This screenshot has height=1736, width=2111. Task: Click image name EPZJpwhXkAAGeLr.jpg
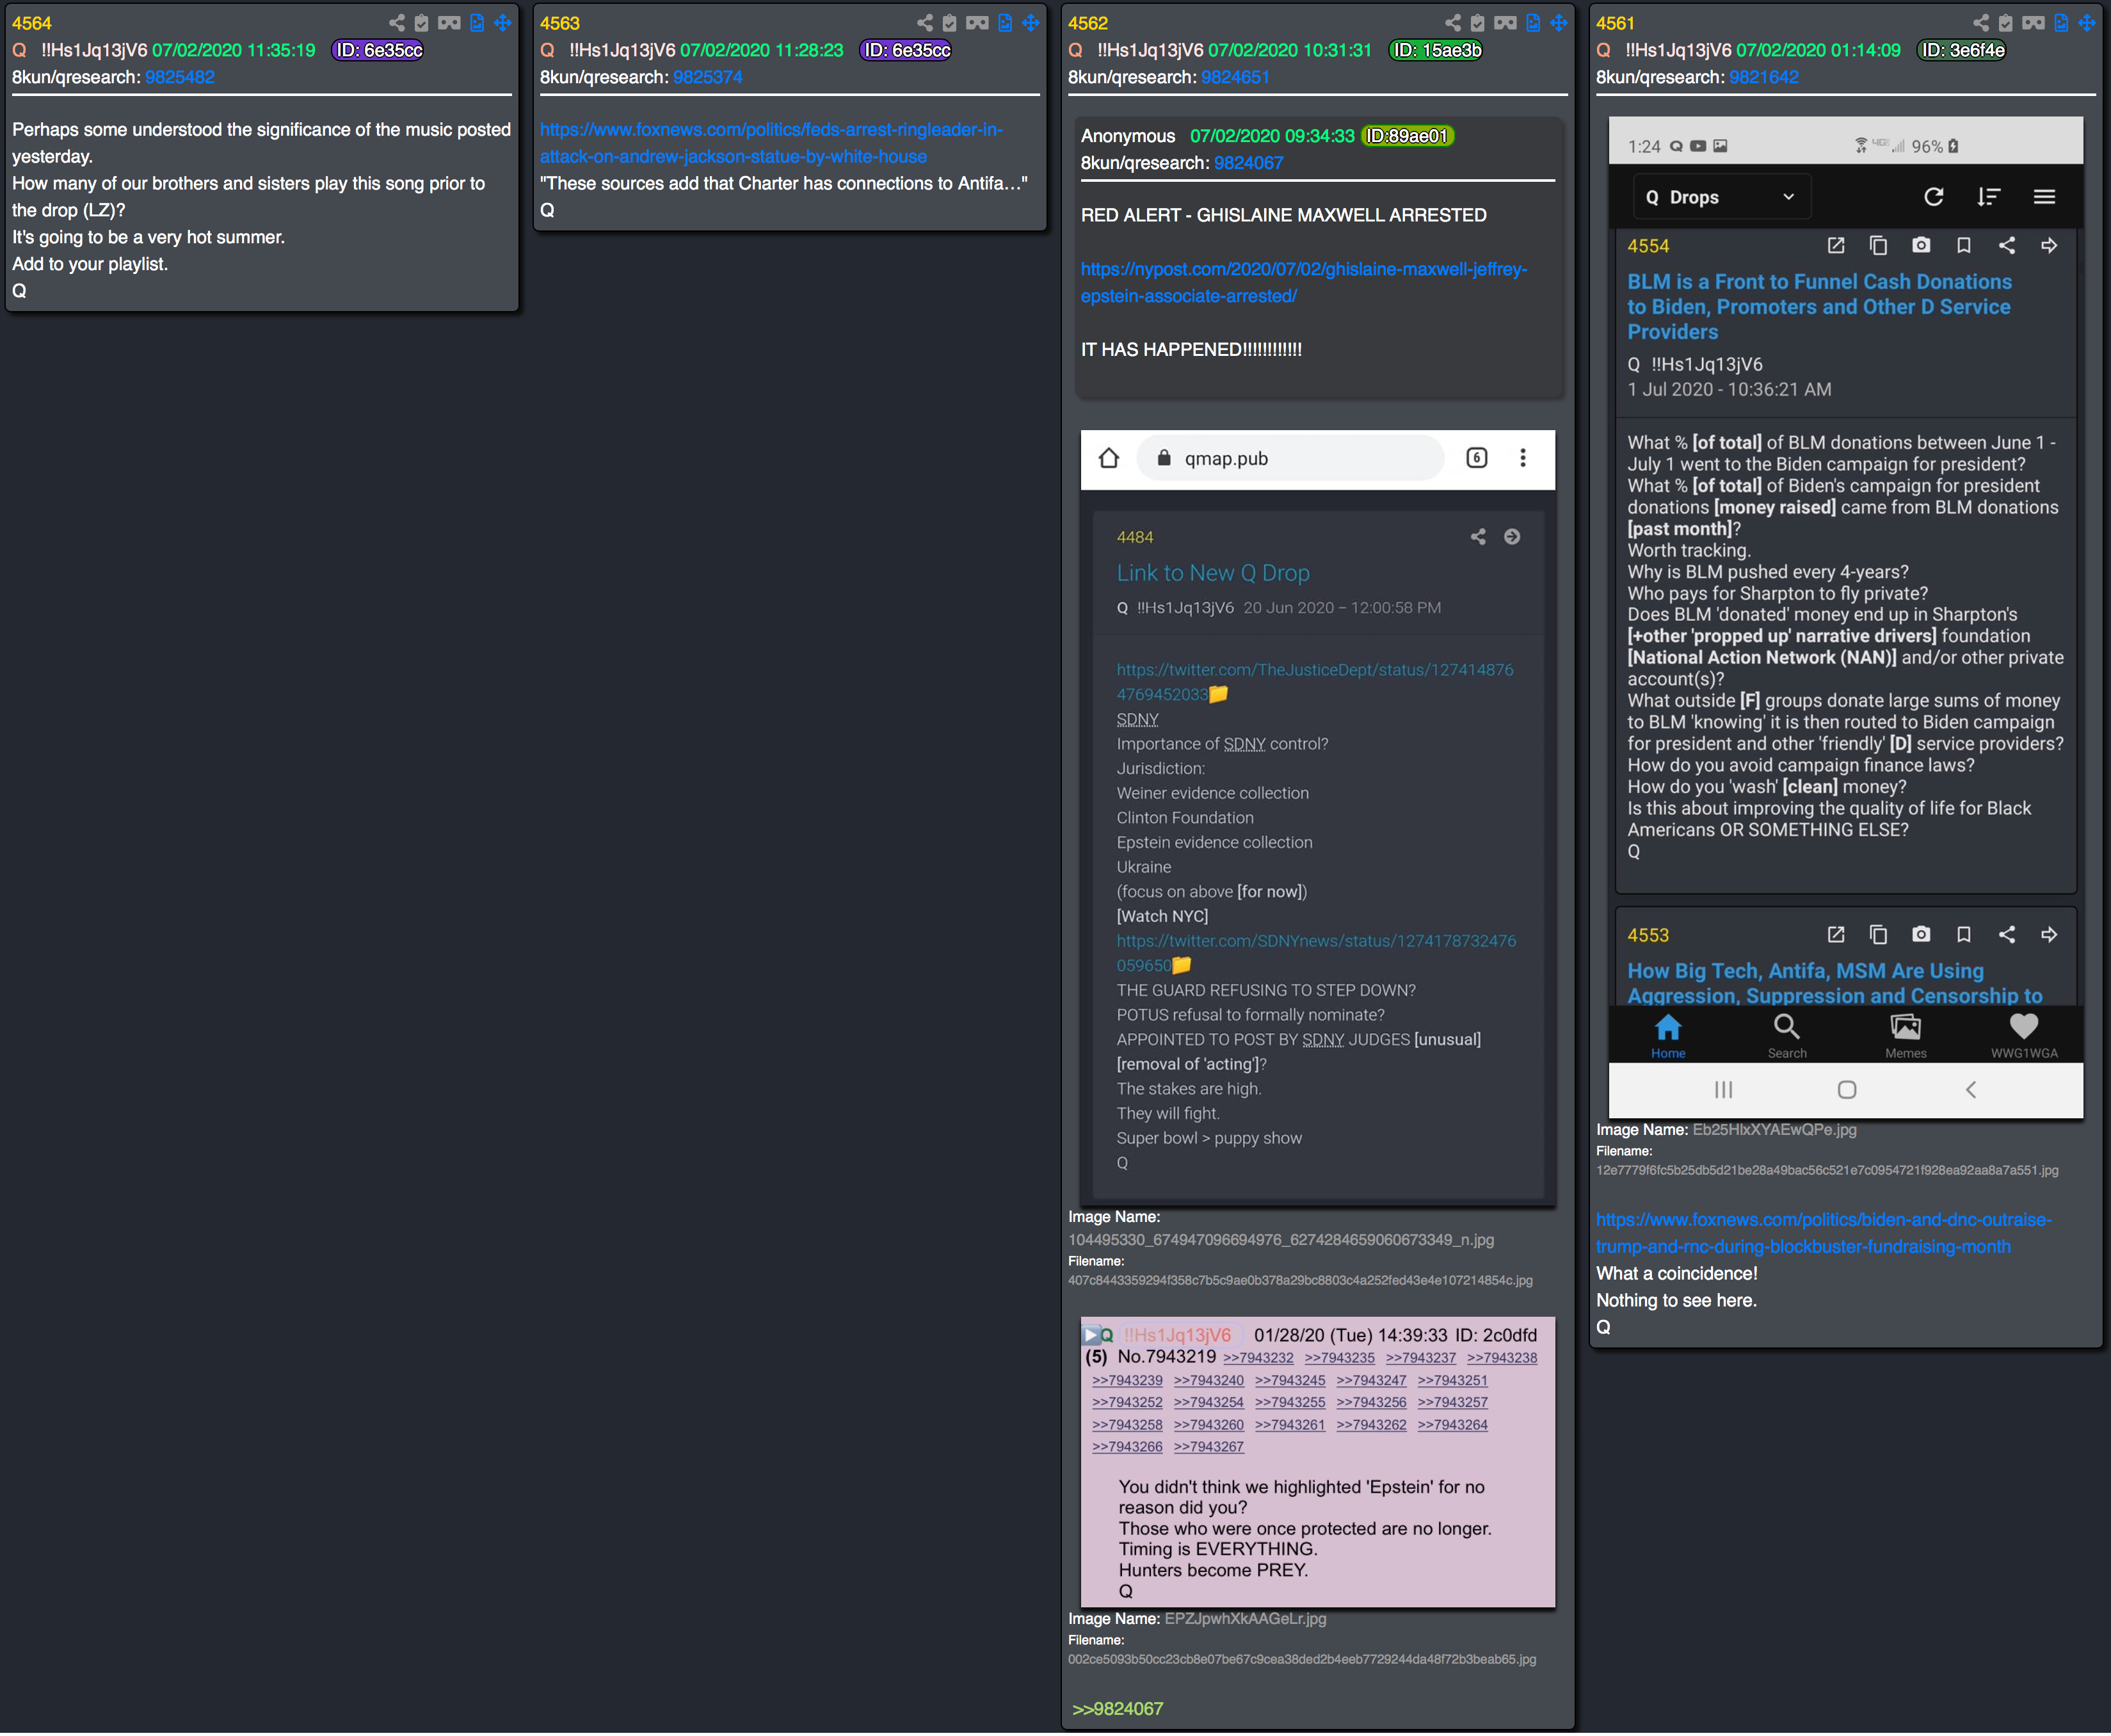click(1246, 1619)
